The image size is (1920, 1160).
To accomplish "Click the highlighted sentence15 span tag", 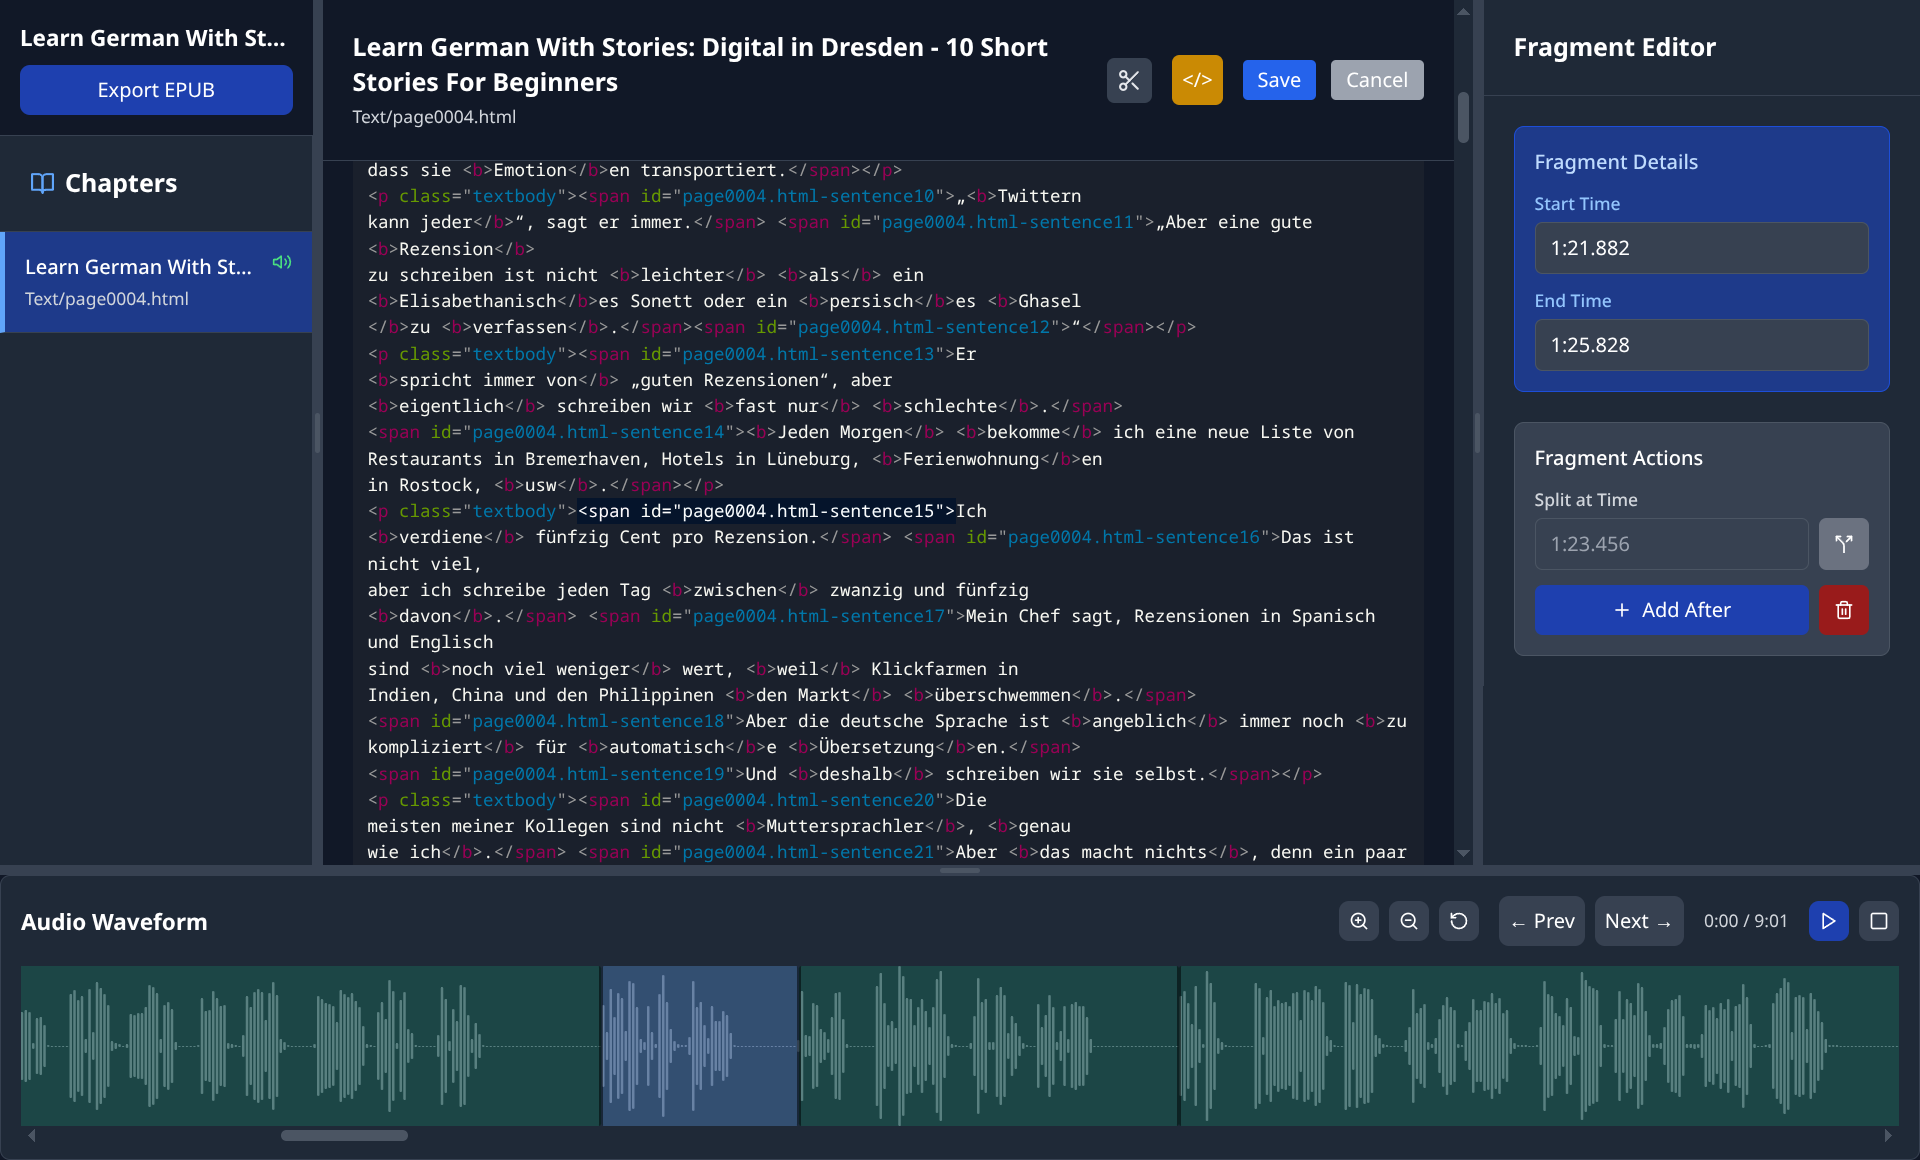I will click(x=767, y=511).
